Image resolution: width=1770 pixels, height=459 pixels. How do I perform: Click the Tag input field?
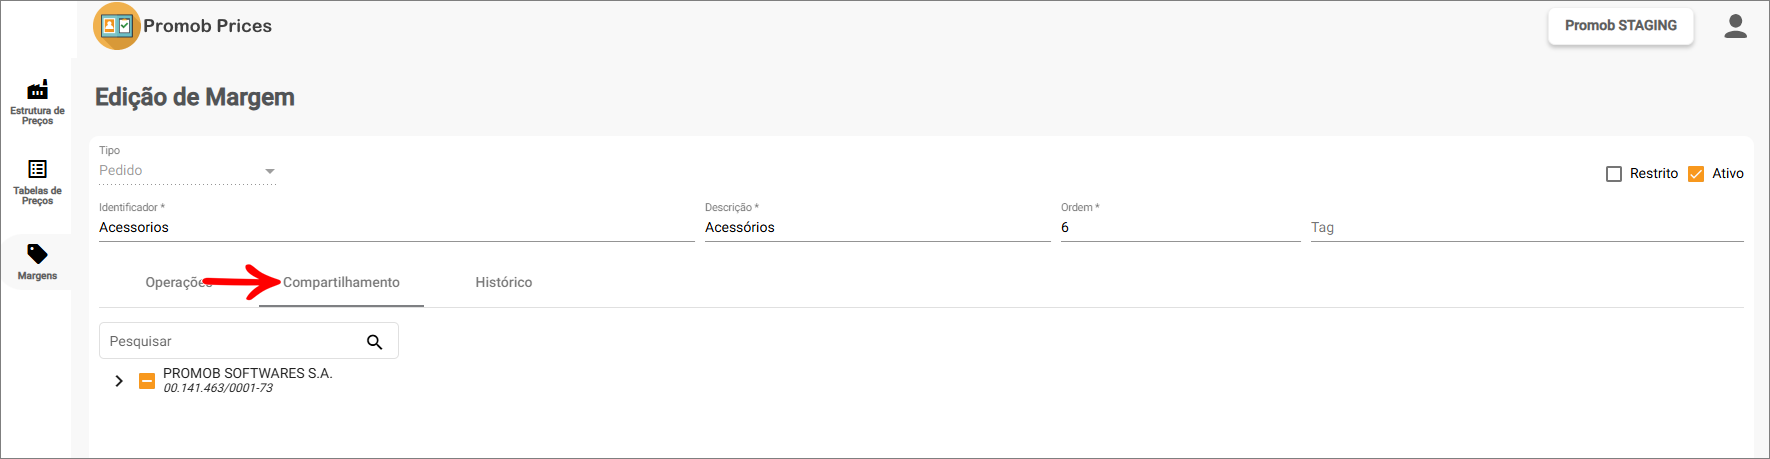click(x=1526, y=228)
